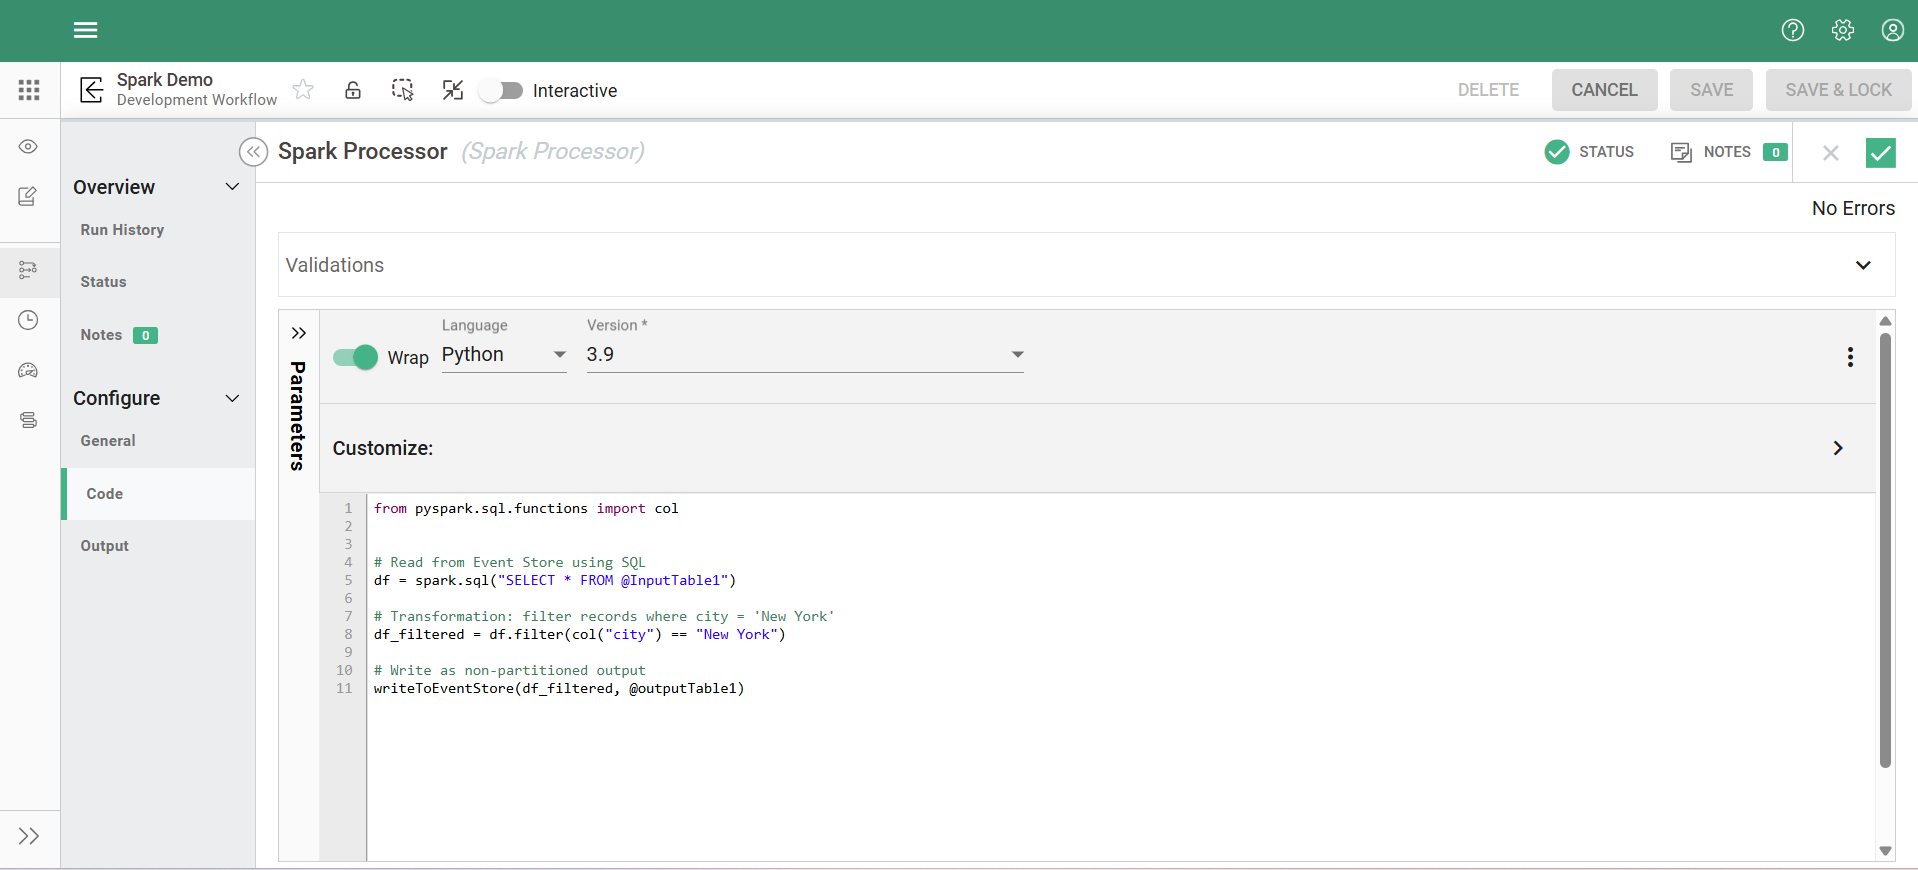Click the code editor vertical scrollbar
The width and height of the screenshot is (1918, 870).
pyautogui.click(x=1885, y=550)
